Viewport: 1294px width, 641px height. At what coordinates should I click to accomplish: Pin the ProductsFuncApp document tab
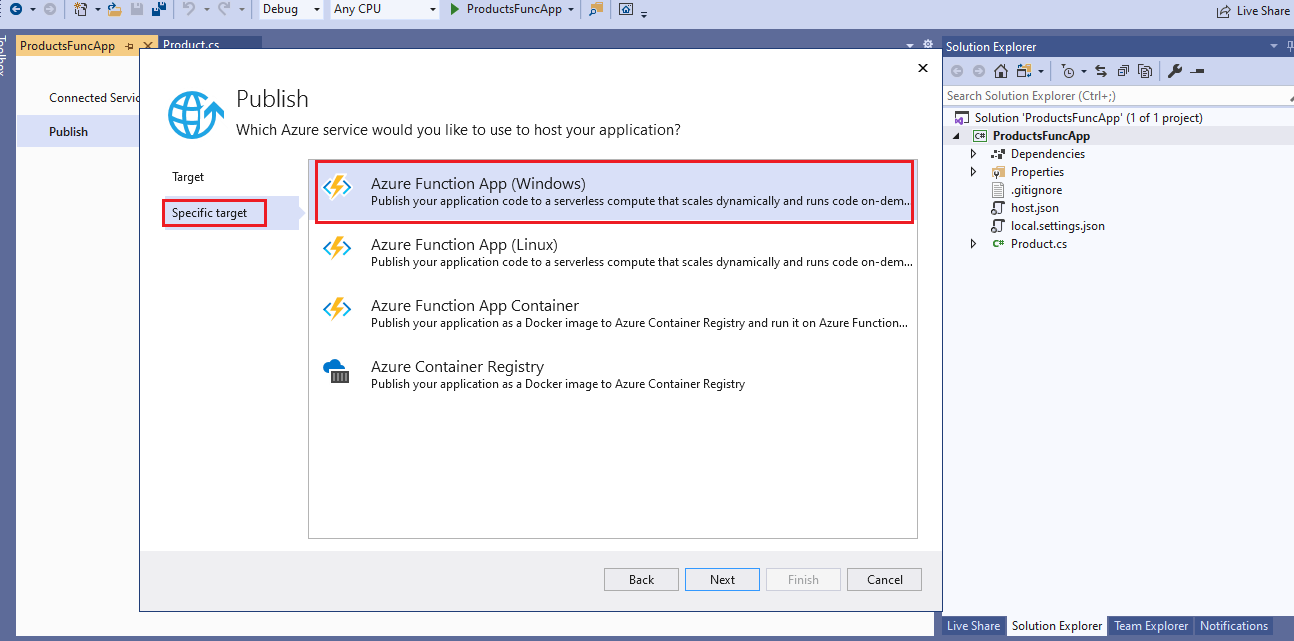[x=129, y=46]
